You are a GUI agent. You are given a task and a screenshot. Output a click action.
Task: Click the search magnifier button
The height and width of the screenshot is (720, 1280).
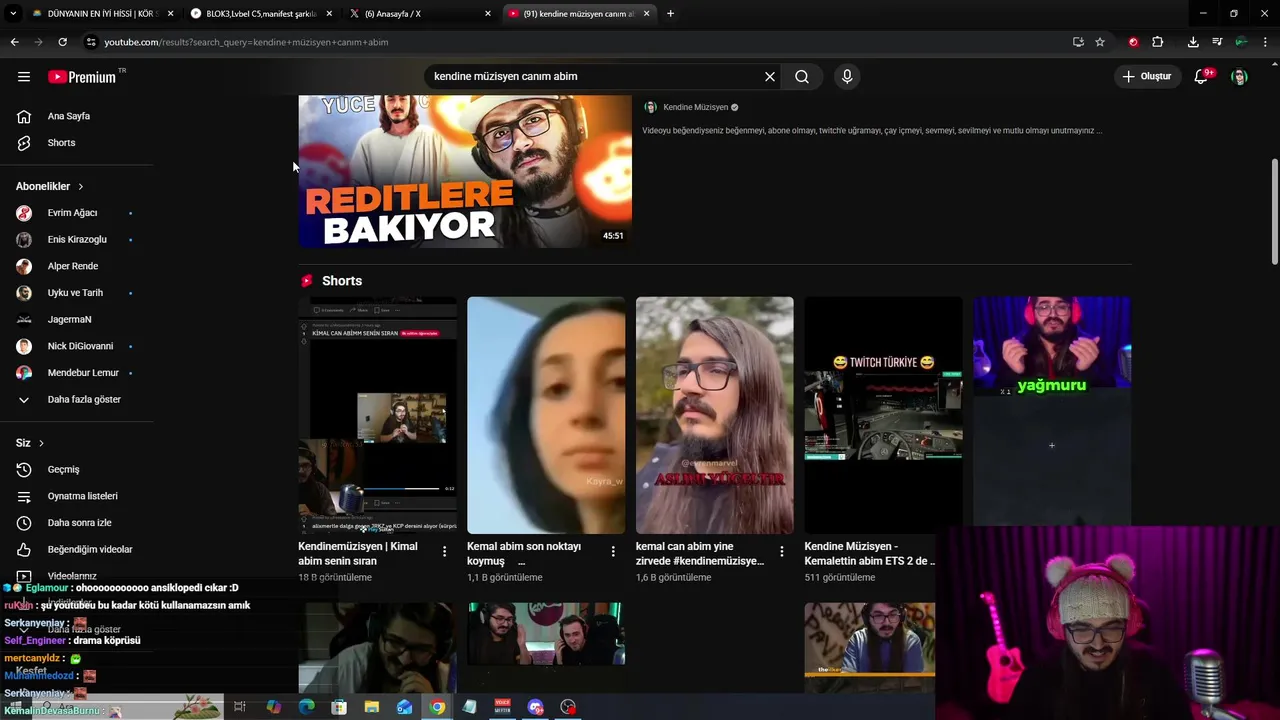pyautogui.click(x=802, y=76)
